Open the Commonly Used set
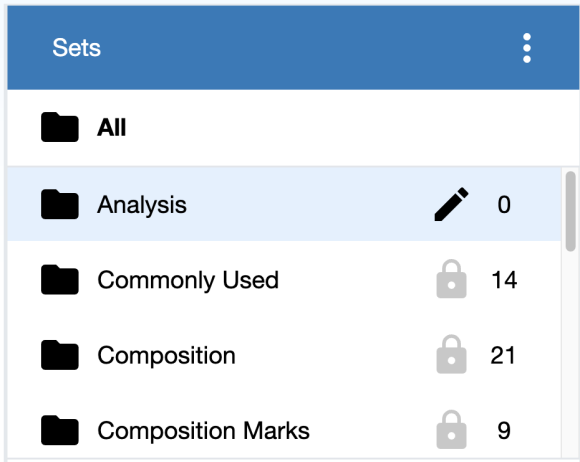The height and width of the screenshot is (462, 580). 284,279
